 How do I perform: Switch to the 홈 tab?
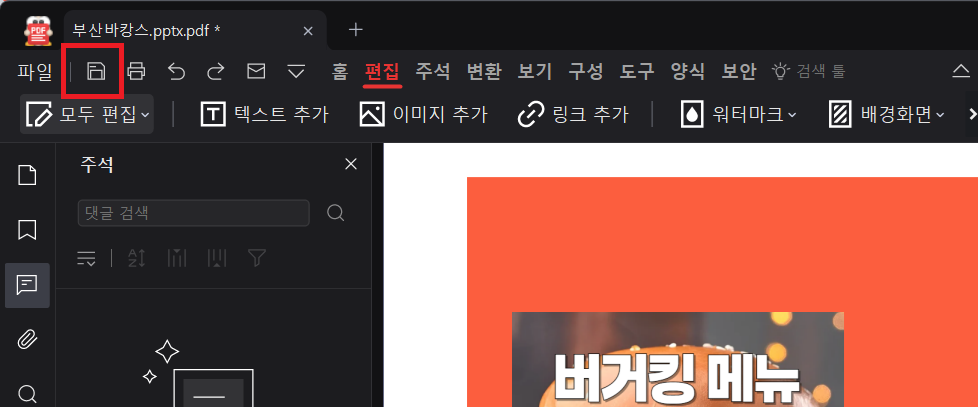click(340, 72)
